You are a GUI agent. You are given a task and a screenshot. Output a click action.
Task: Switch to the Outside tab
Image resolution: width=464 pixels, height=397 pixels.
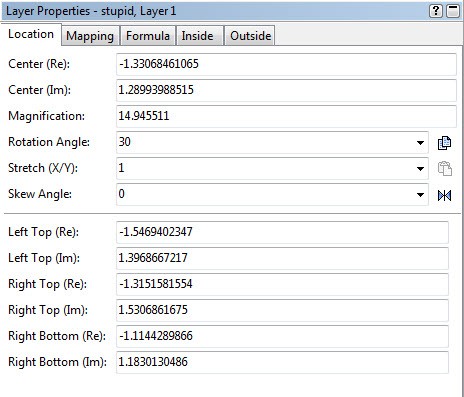pos(251,36)
